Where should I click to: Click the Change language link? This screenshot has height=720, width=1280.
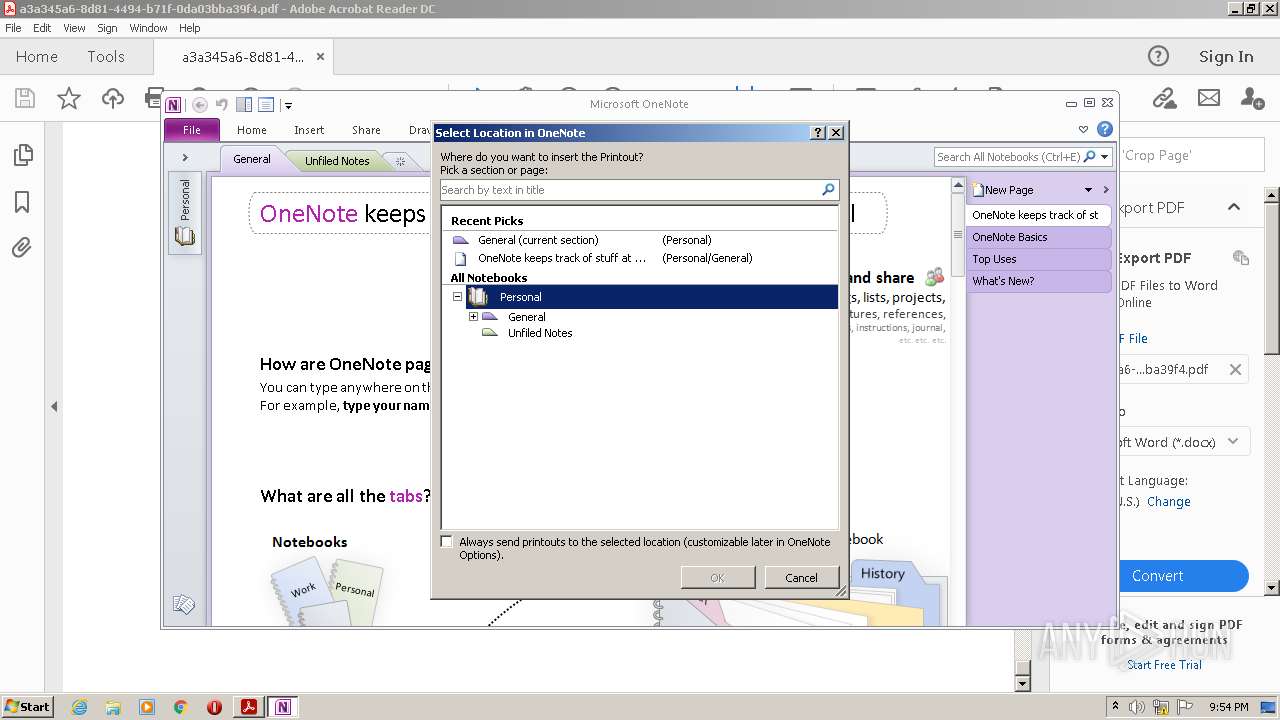coord(1169,502)
